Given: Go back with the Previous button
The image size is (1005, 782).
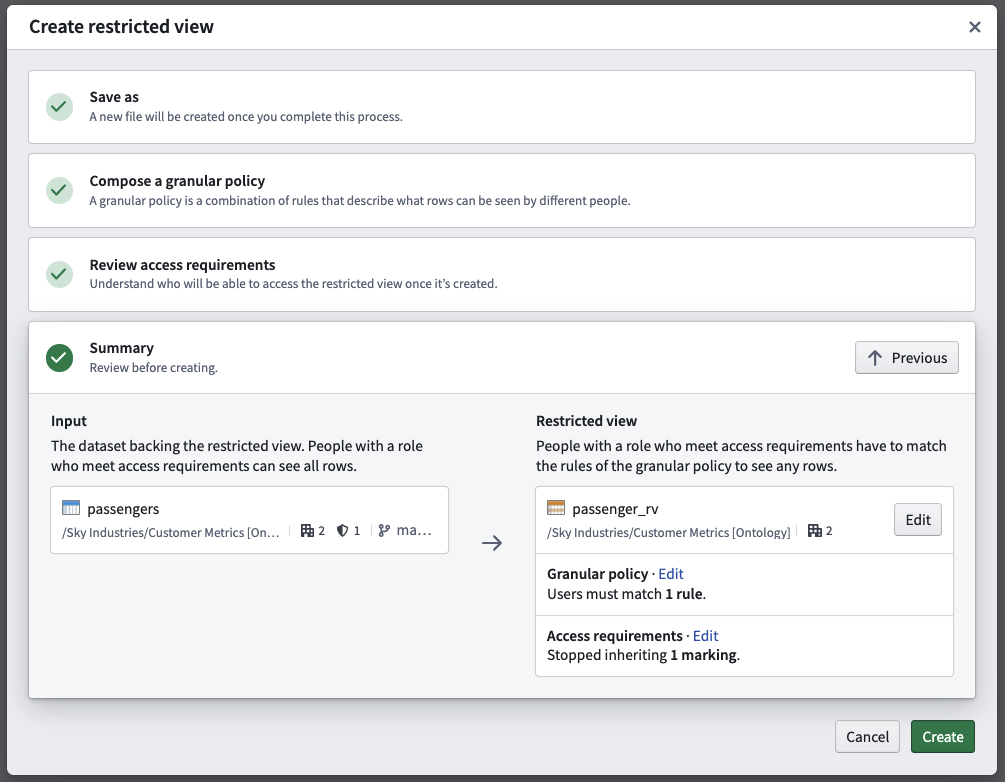Looking at the screenshot, I should pyautogui.click(x=906, y=358).
